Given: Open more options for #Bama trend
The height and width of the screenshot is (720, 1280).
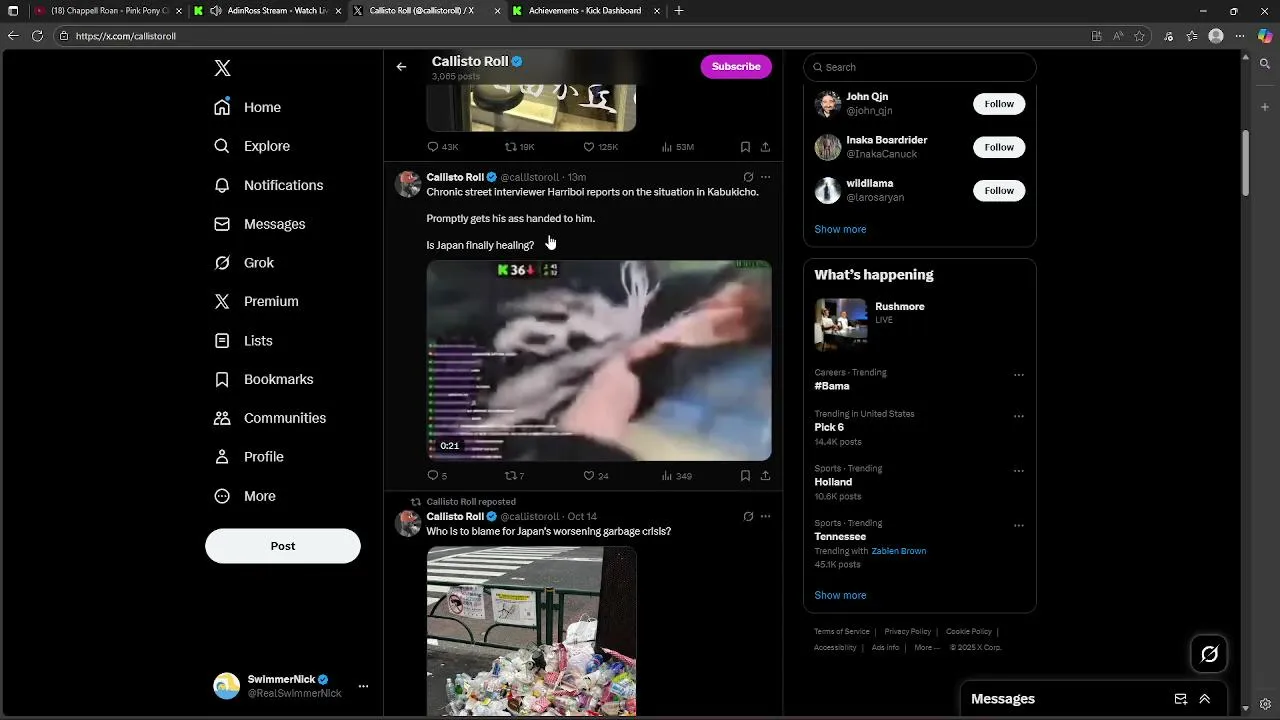Looking at the screenshot, I should [1019, 375].
